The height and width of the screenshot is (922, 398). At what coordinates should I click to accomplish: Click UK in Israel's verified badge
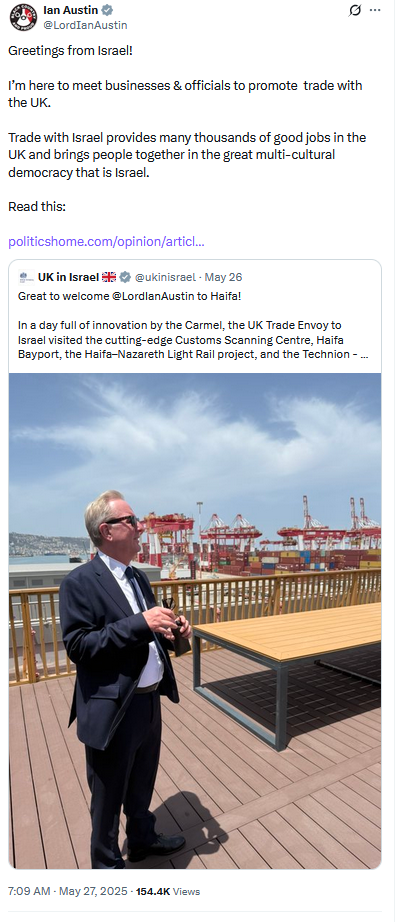[125, 277]
